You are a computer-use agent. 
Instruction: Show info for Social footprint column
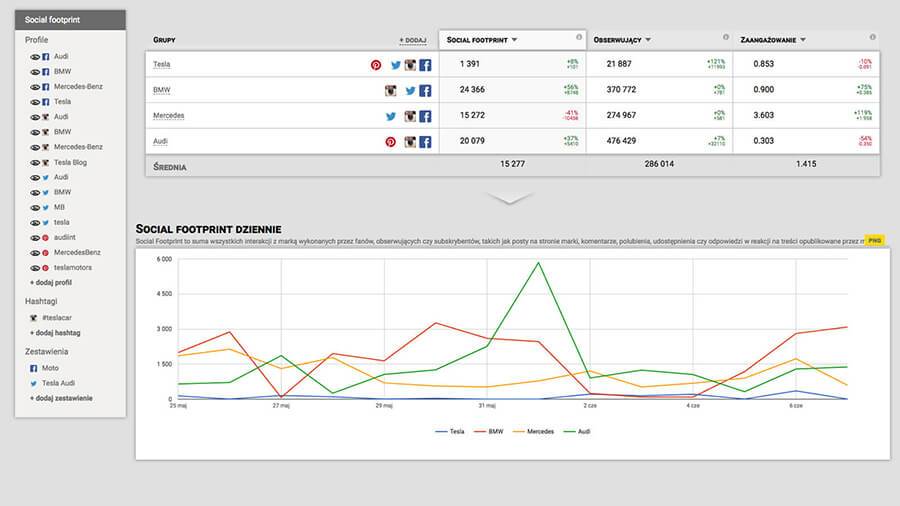point(579,37)
